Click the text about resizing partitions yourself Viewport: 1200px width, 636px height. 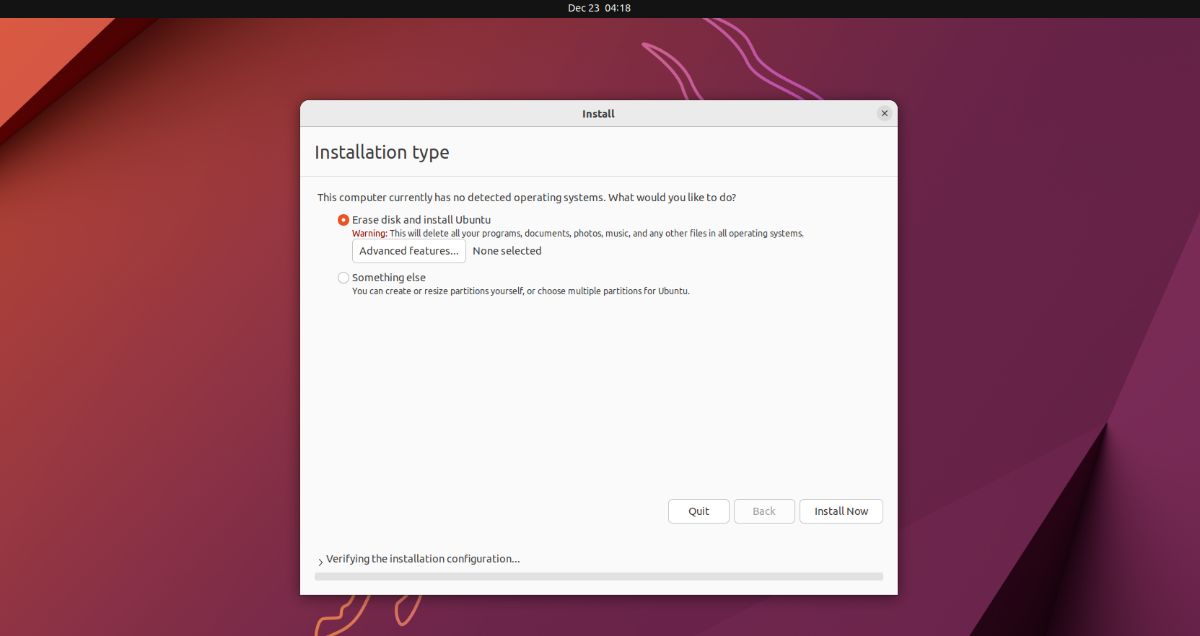click(521, 292)
